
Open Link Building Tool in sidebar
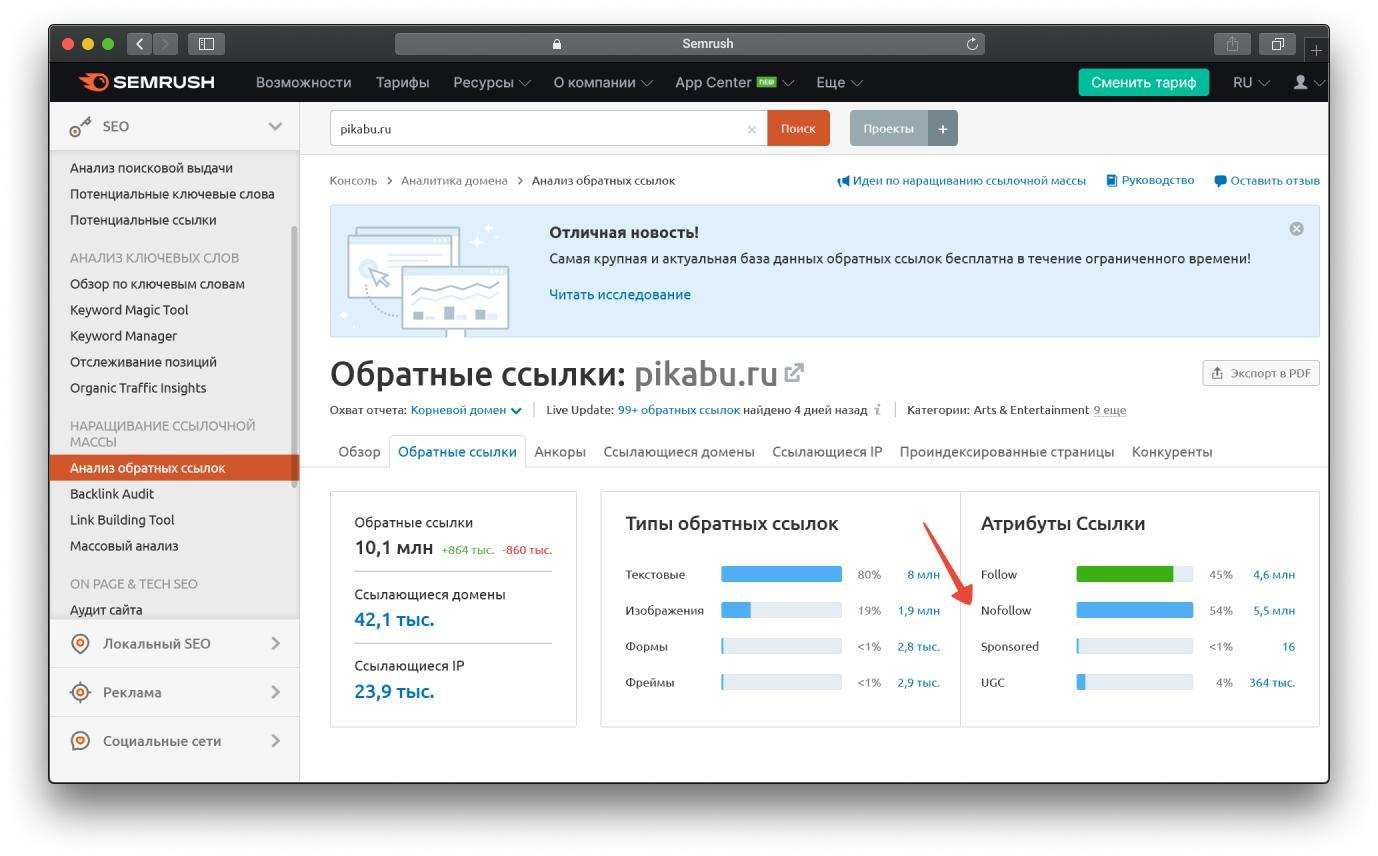pos(122,520)
